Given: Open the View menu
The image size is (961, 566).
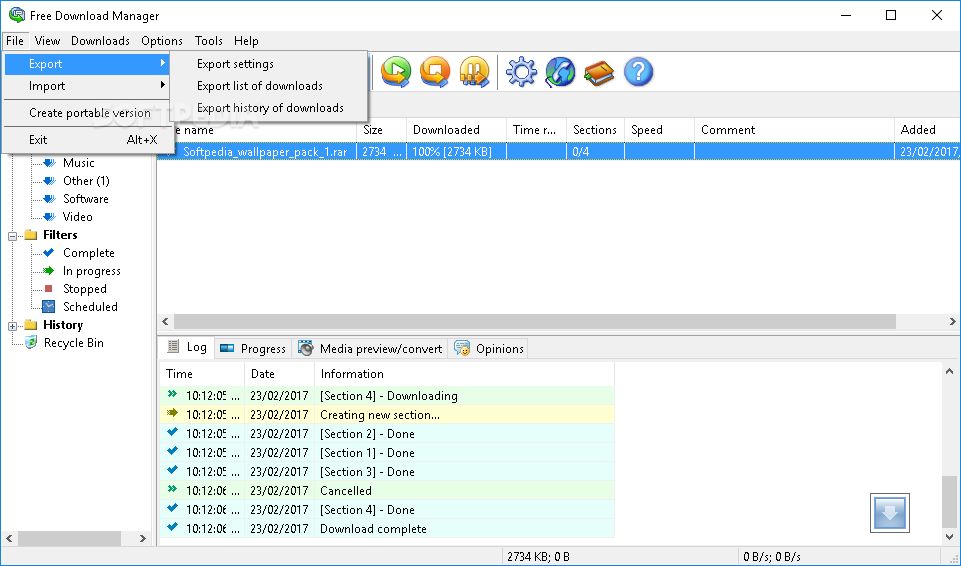Looking at the screenshot, I should (x=47, y=40).
